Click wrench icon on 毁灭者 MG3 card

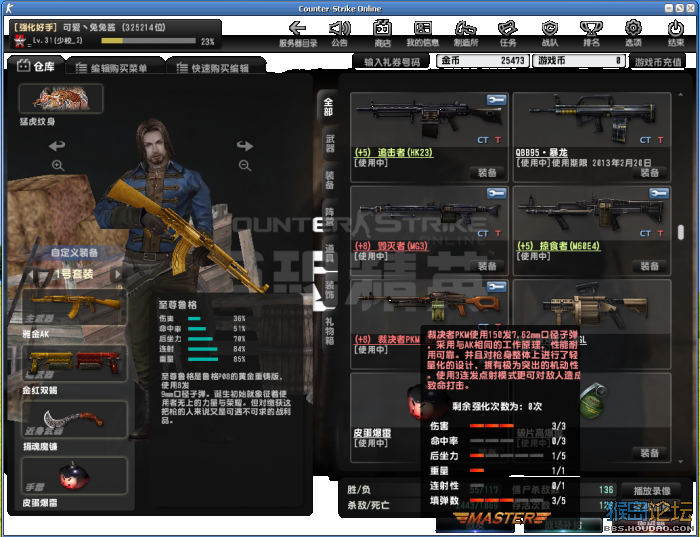coord(496,193)
